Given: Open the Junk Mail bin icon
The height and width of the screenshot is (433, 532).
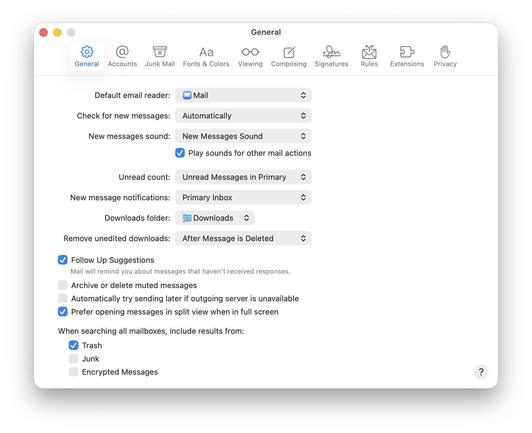Looking at the screenshot, I should click(x=160, y=52).
